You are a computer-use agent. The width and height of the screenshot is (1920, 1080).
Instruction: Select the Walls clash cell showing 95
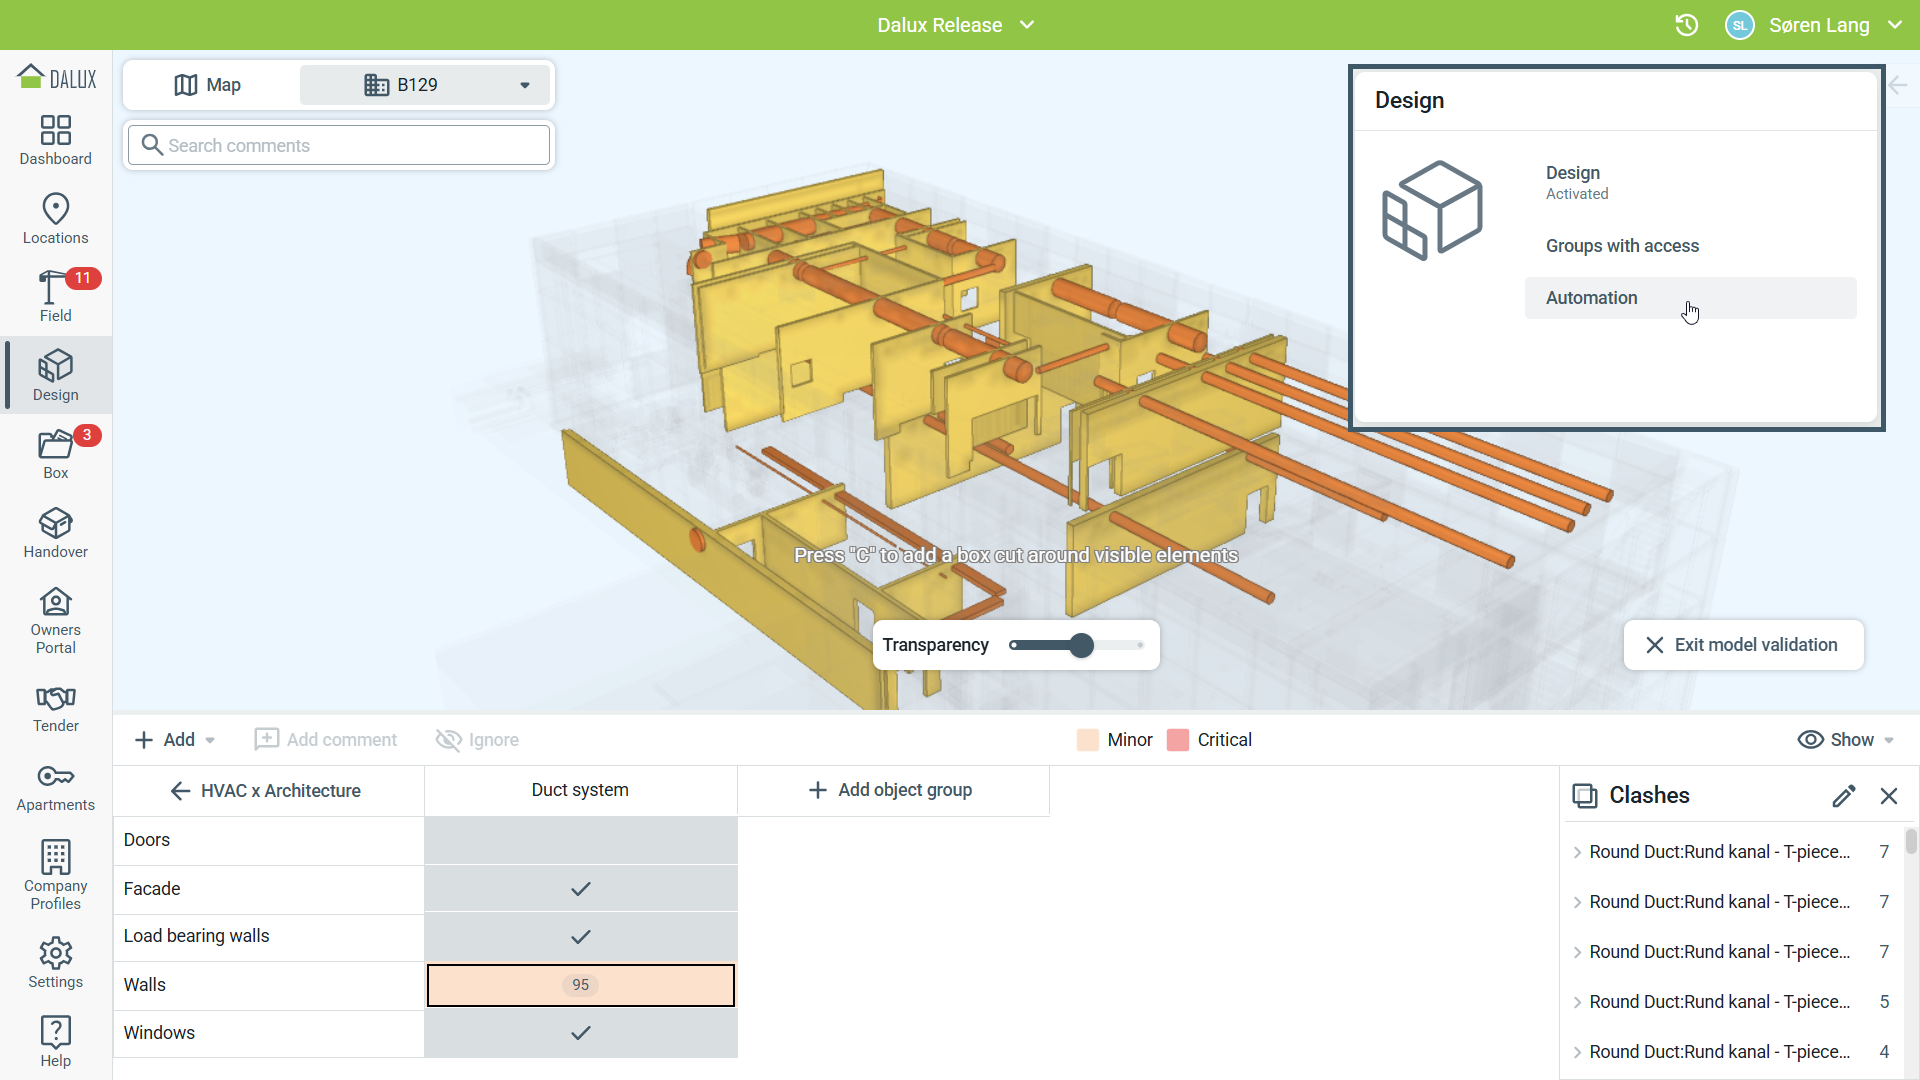[x=581, y=985]
